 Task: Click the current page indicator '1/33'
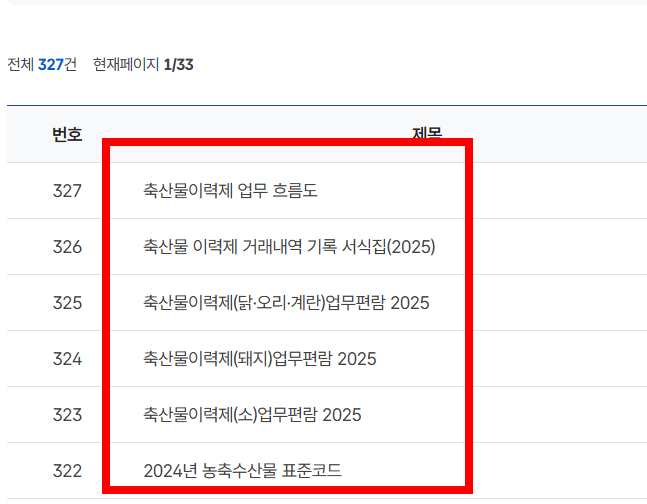coord(178,65)
